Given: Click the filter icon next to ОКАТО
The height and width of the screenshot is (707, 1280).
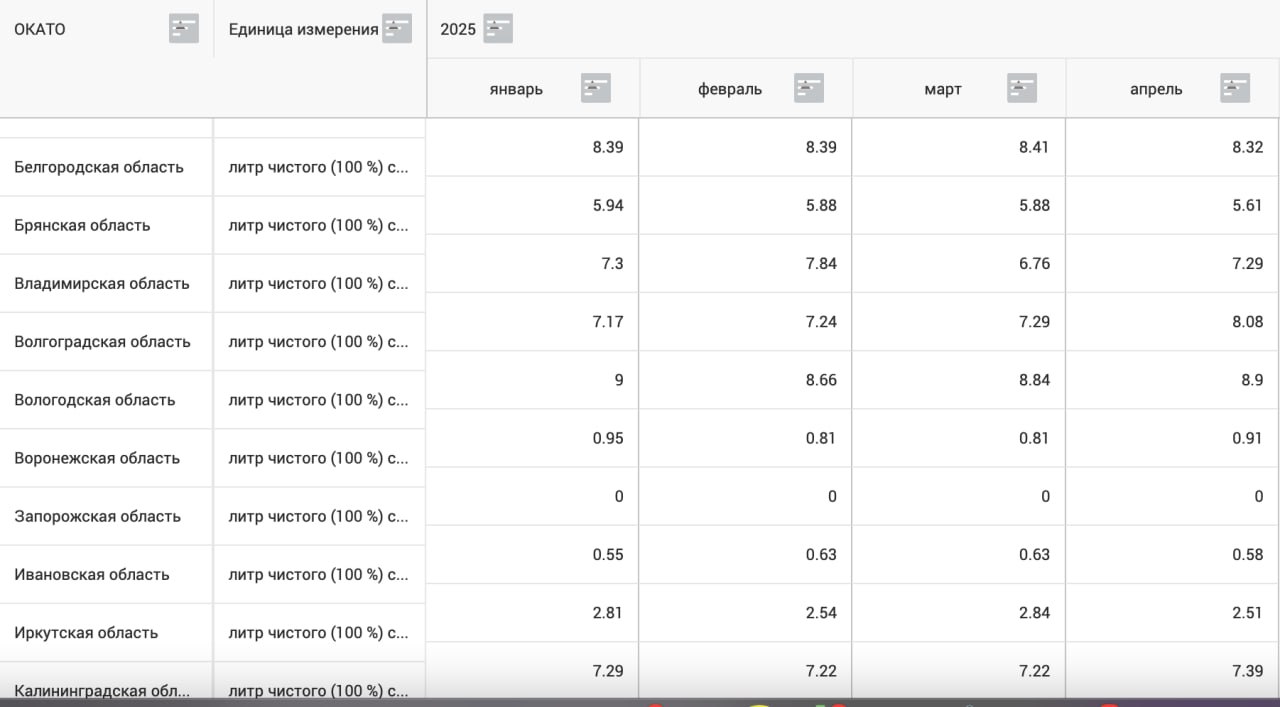Looking at the screenshot, I should pos(184,29).
